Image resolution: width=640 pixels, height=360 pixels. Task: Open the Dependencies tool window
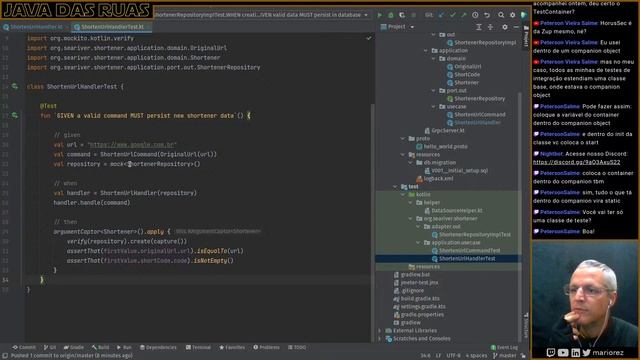[158, 347]
